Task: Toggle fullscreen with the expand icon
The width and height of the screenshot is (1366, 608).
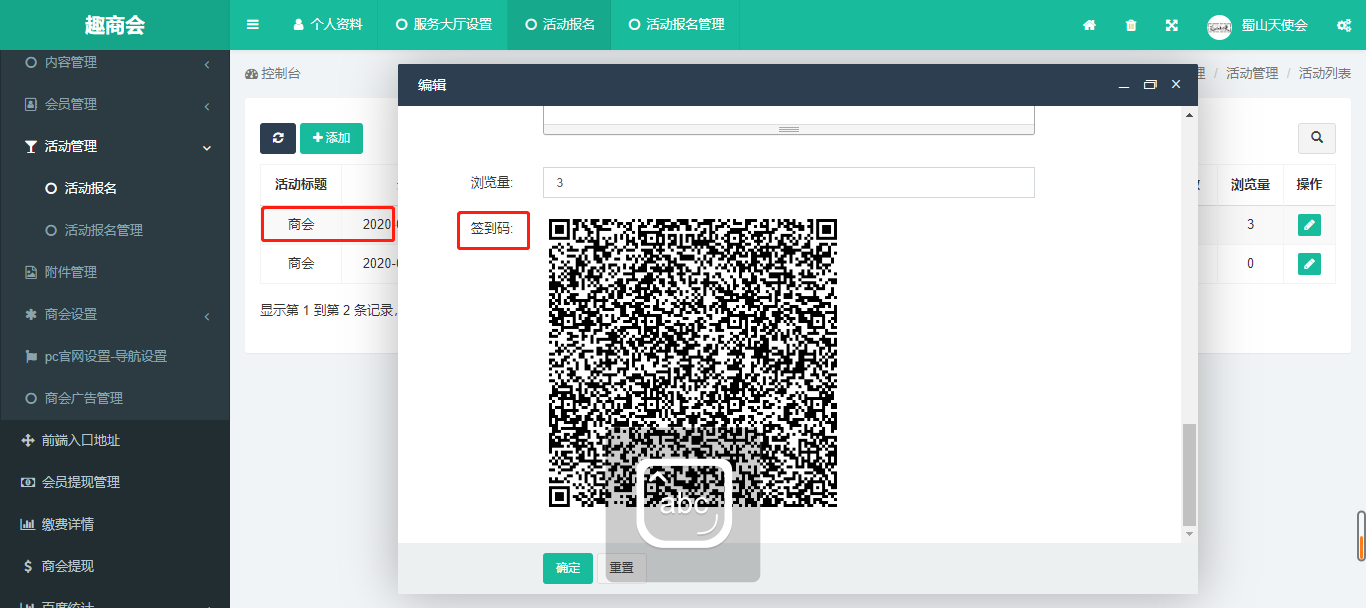Action: [1171, 25]
